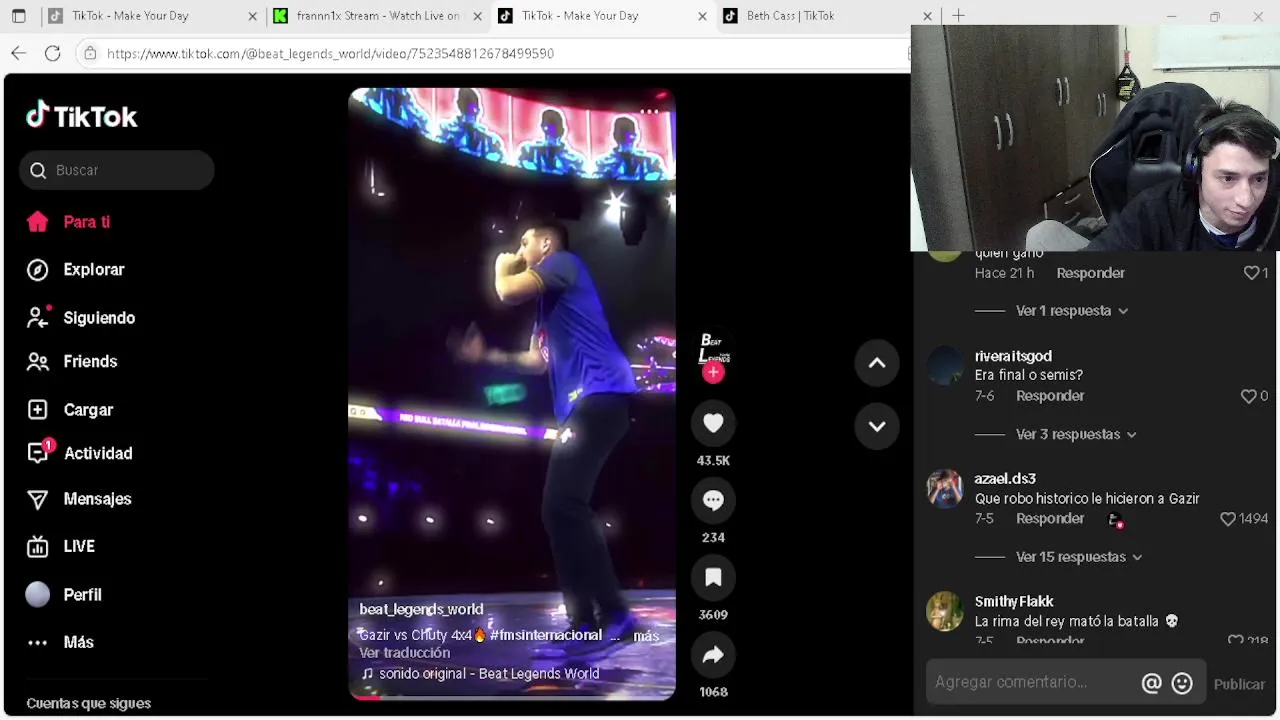Click the 'Agregar comentario...' field

(1030, 683)
